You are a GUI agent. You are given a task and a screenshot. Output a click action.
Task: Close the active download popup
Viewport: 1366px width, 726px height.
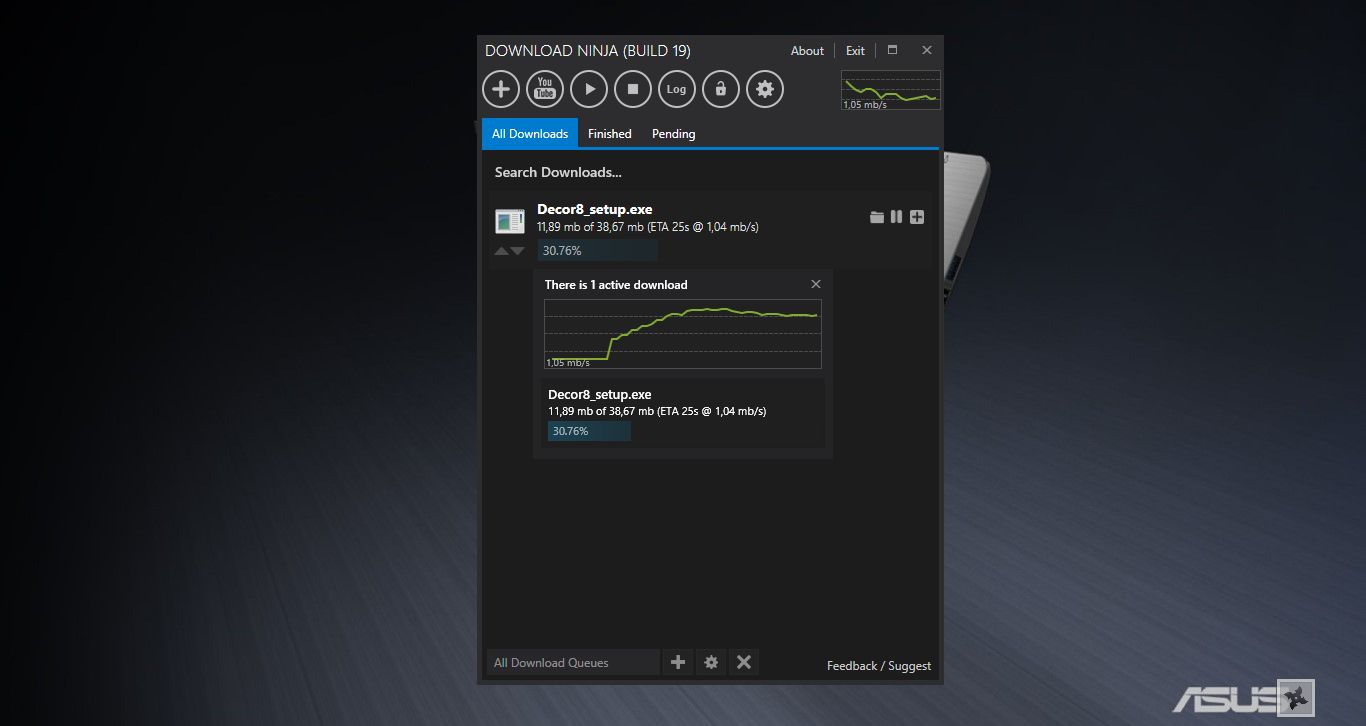click(x=816, y=285)
